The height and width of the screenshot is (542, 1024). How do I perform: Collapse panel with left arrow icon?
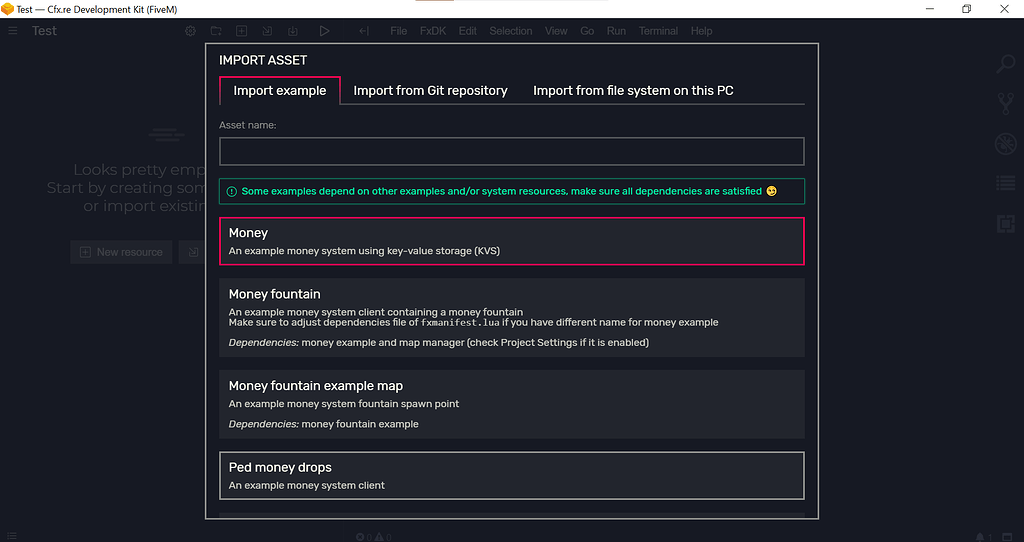[x=363, y=31]
